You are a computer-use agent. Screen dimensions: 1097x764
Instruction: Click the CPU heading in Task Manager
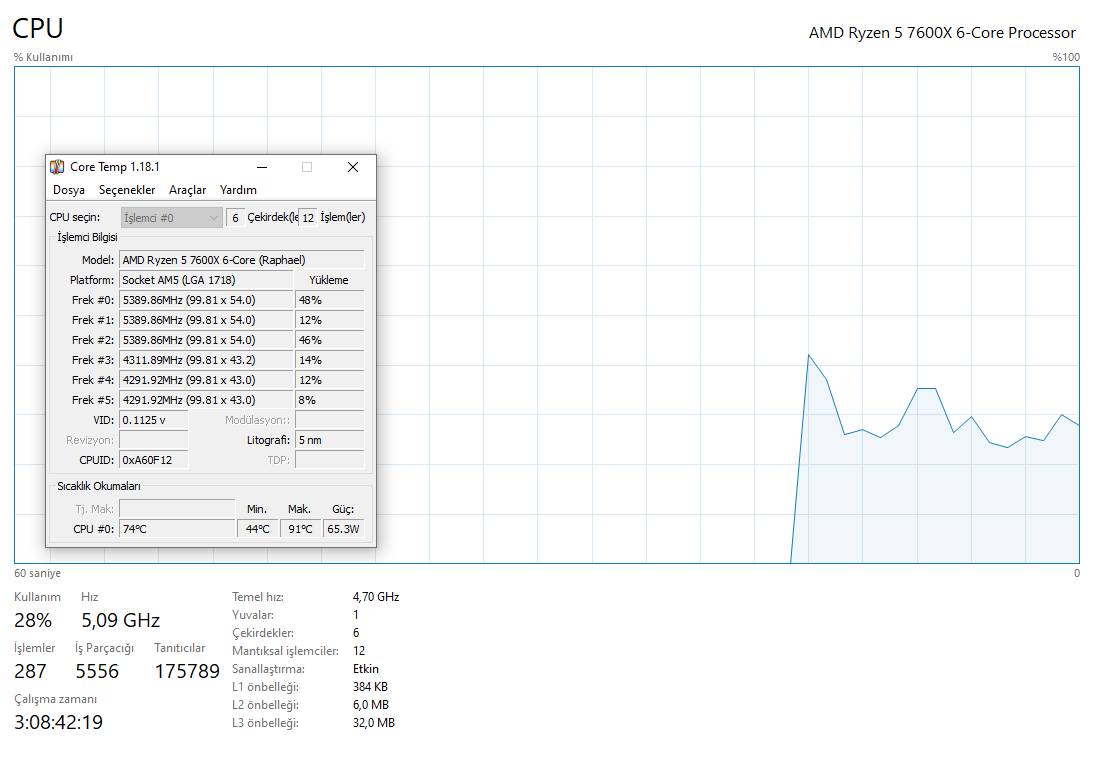click(x=38, y=29)
